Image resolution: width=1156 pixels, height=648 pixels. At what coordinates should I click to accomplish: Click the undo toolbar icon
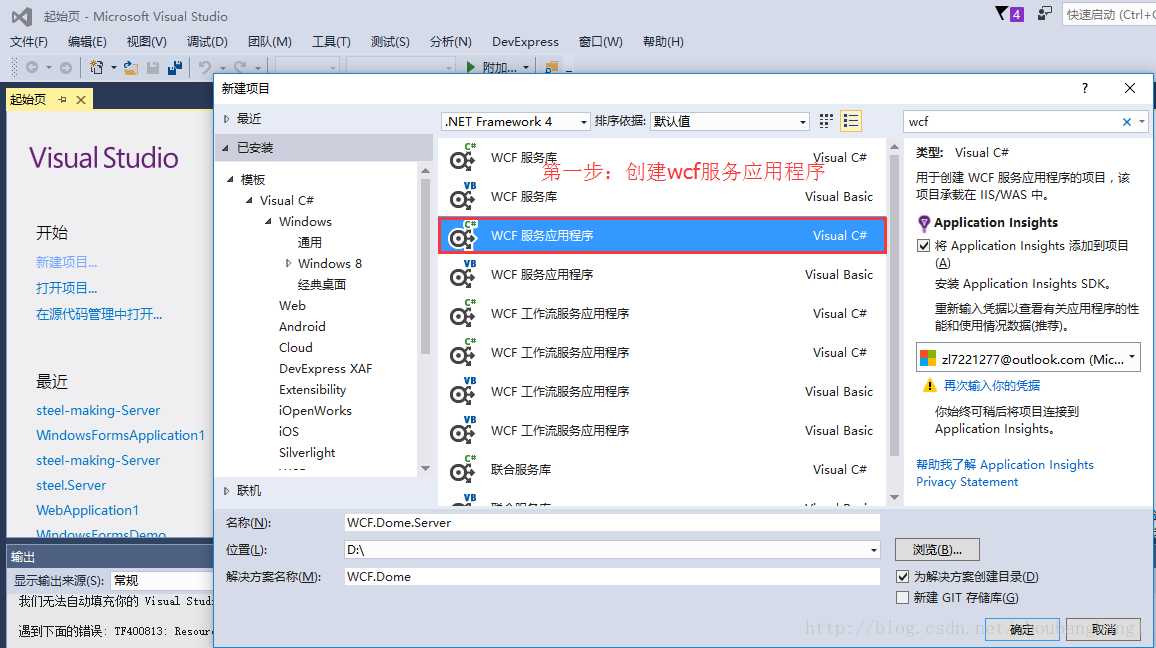coord(204,67)
